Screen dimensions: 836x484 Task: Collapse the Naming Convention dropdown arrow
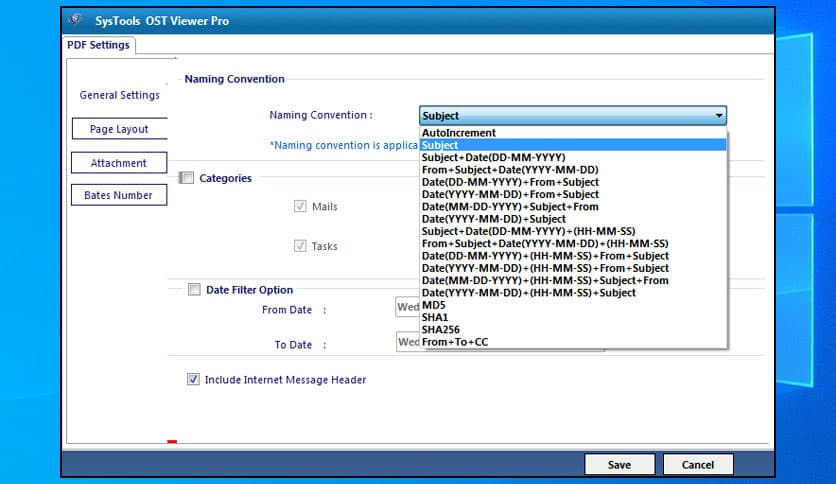719,116
